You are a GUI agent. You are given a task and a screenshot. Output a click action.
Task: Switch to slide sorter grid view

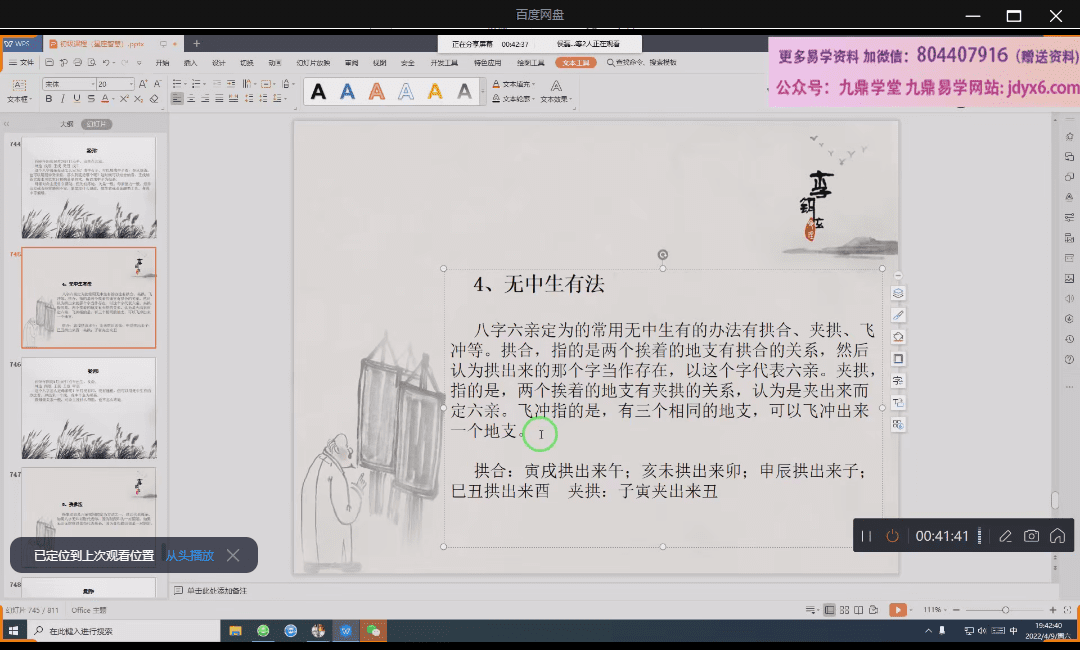click(845, 610)
